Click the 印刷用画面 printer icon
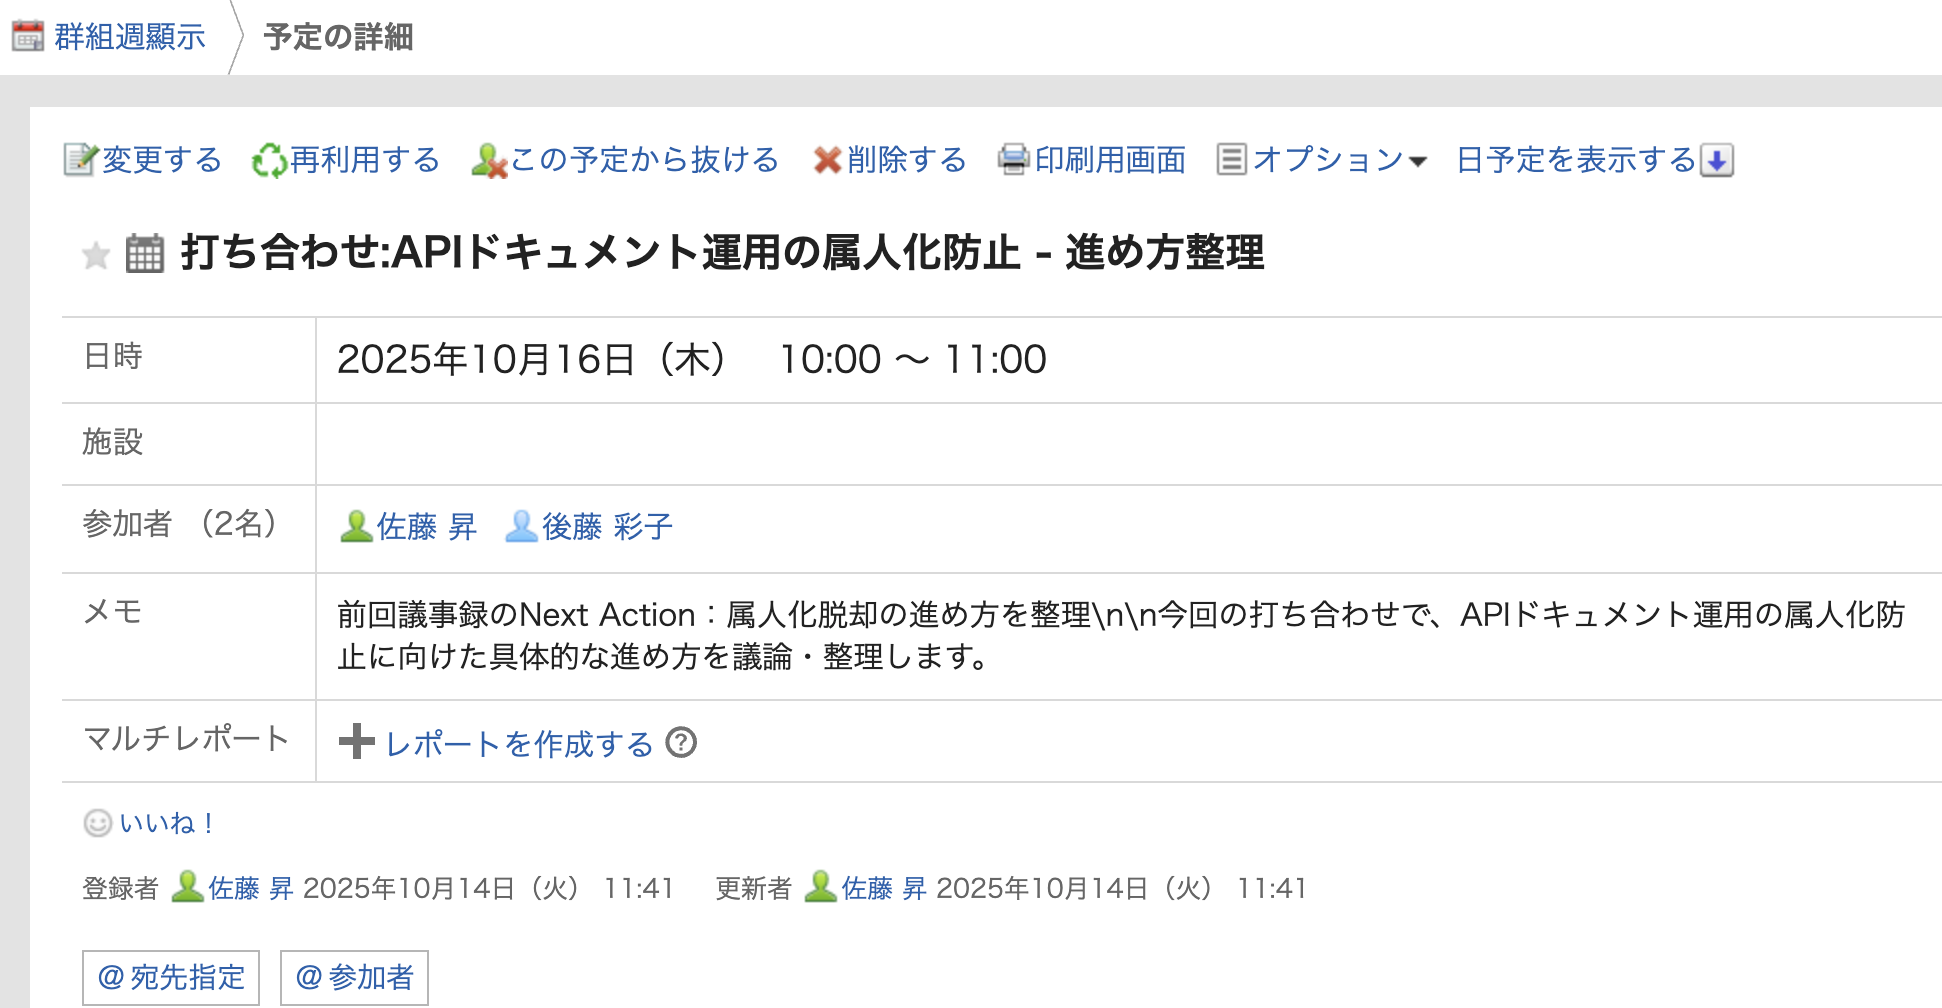Screen dimensions: 1942x1008 (x=1013, y=160)
